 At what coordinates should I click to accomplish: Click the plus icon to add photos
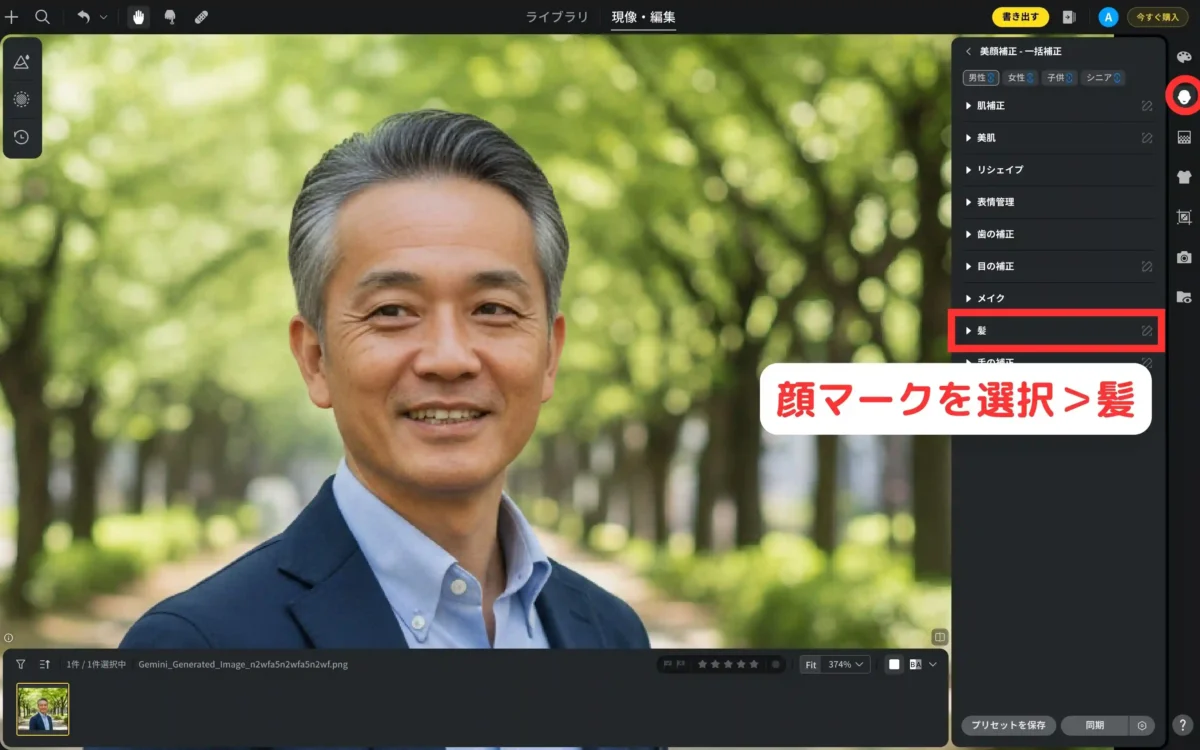(12, 17)
